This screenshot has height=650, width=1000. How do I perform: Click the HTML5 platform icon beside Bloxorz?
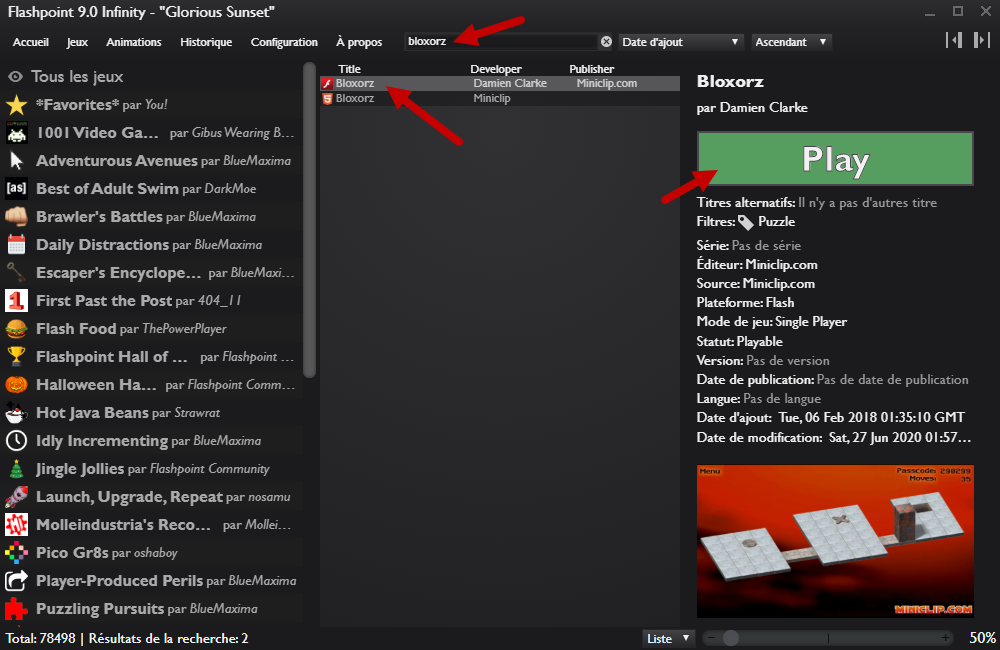tap(327, 98)
